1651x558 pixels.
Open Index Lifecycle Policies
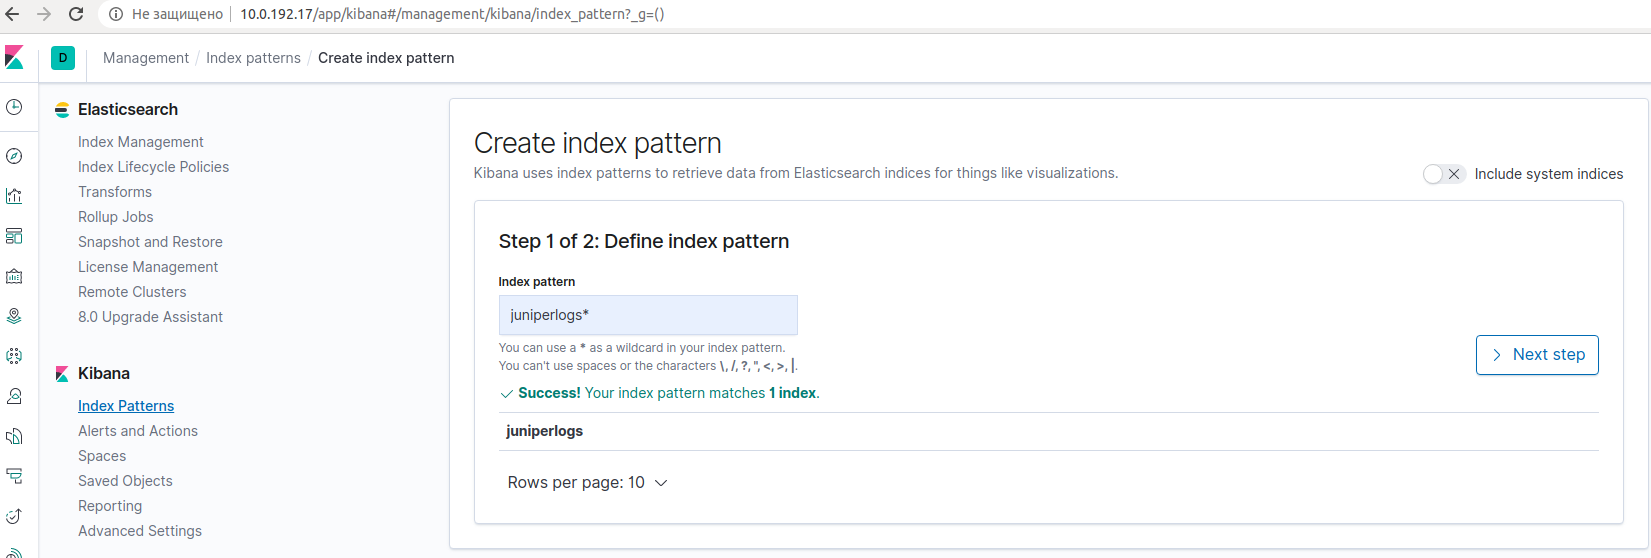click(154, 167)
